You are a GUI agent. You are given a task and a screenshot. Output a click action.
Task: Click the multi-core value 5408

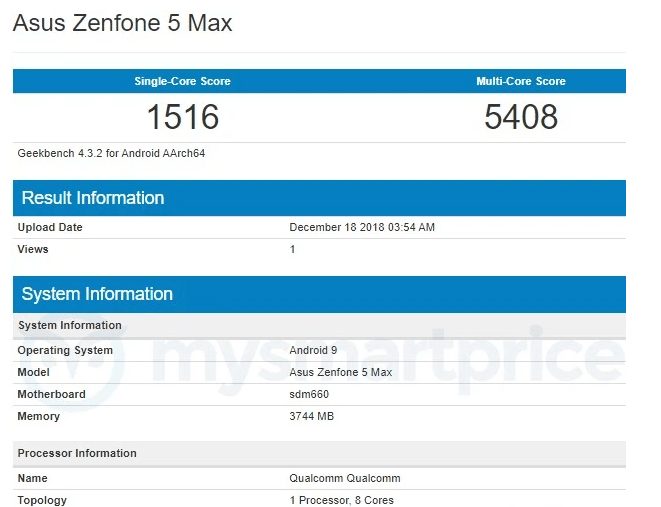[521, 117]
